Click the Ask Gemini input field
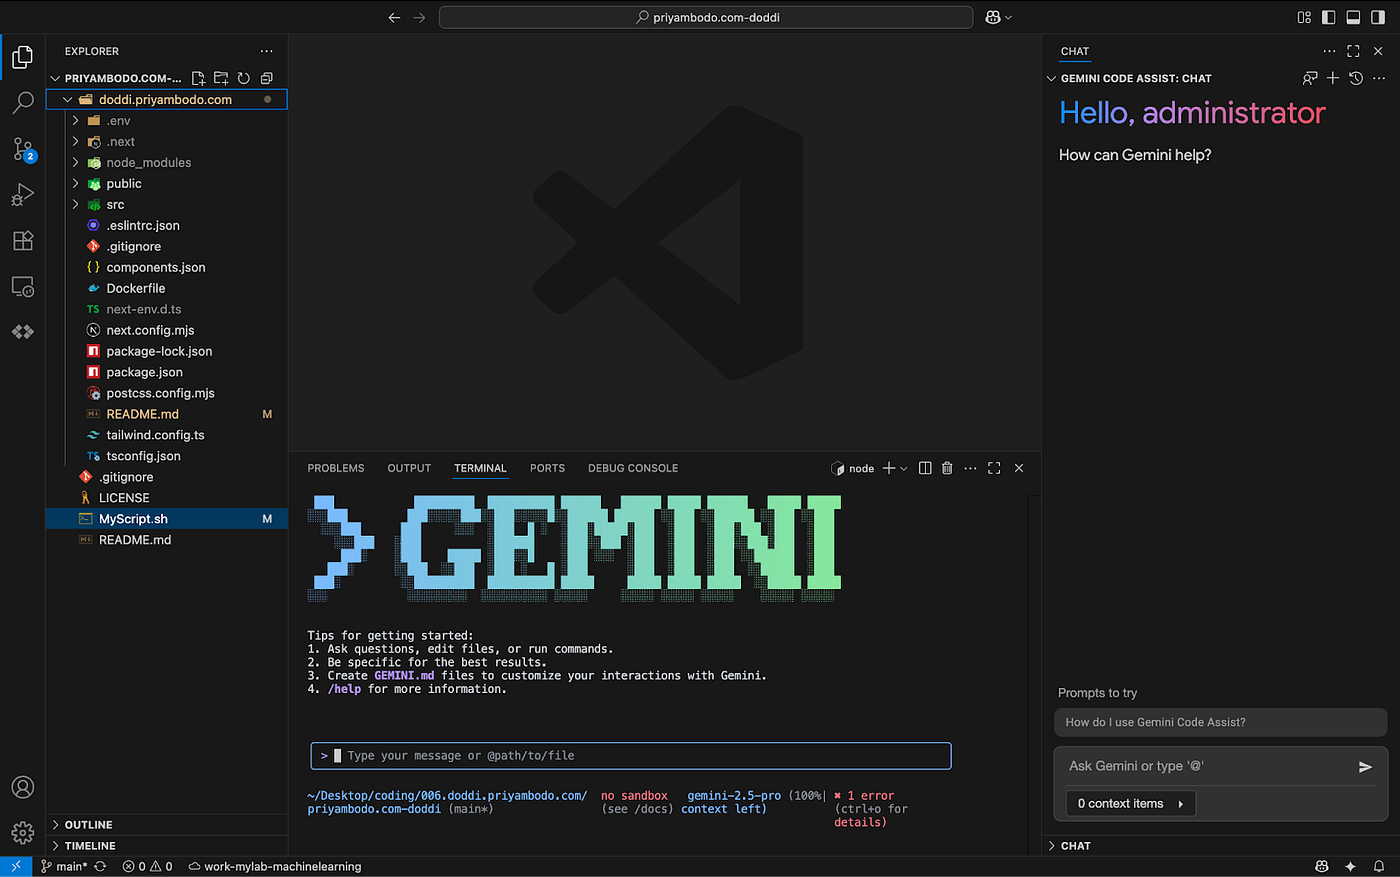The height and width of the screenshot is (877, 1400). [x=1205, y=766]
